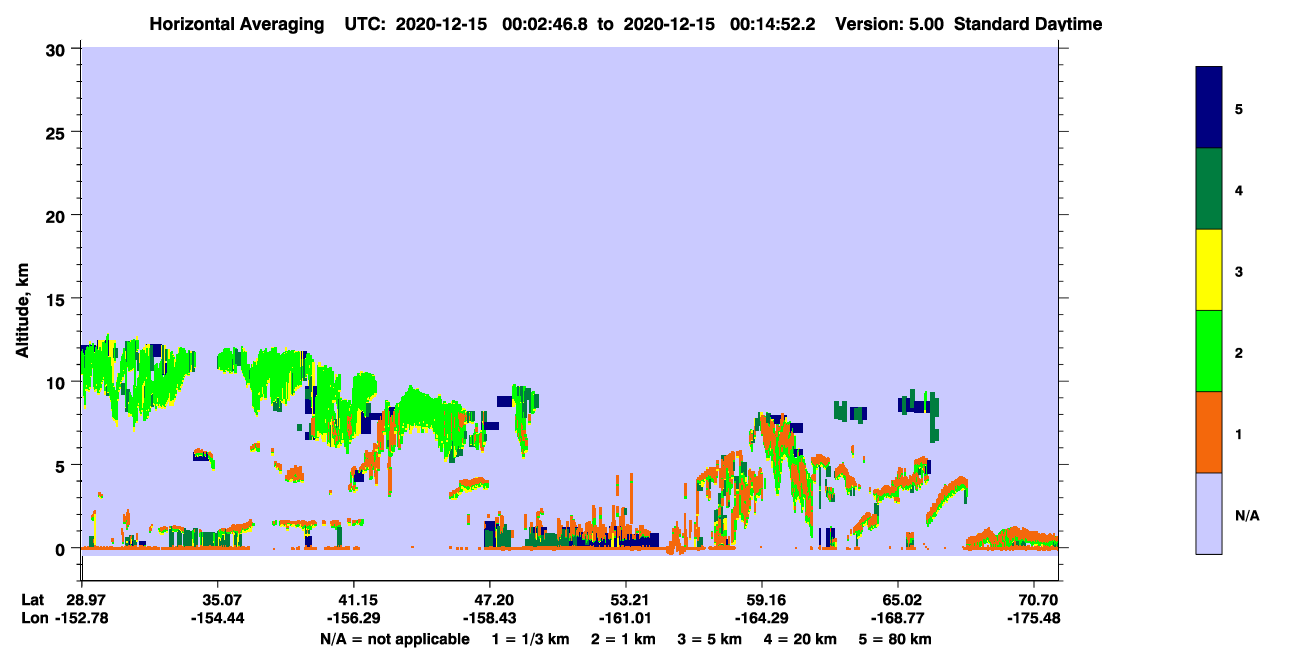Click the legend entry '5 = 80 km'
The width and height of the screenshot is (1300, 667).
coord(896,639)
